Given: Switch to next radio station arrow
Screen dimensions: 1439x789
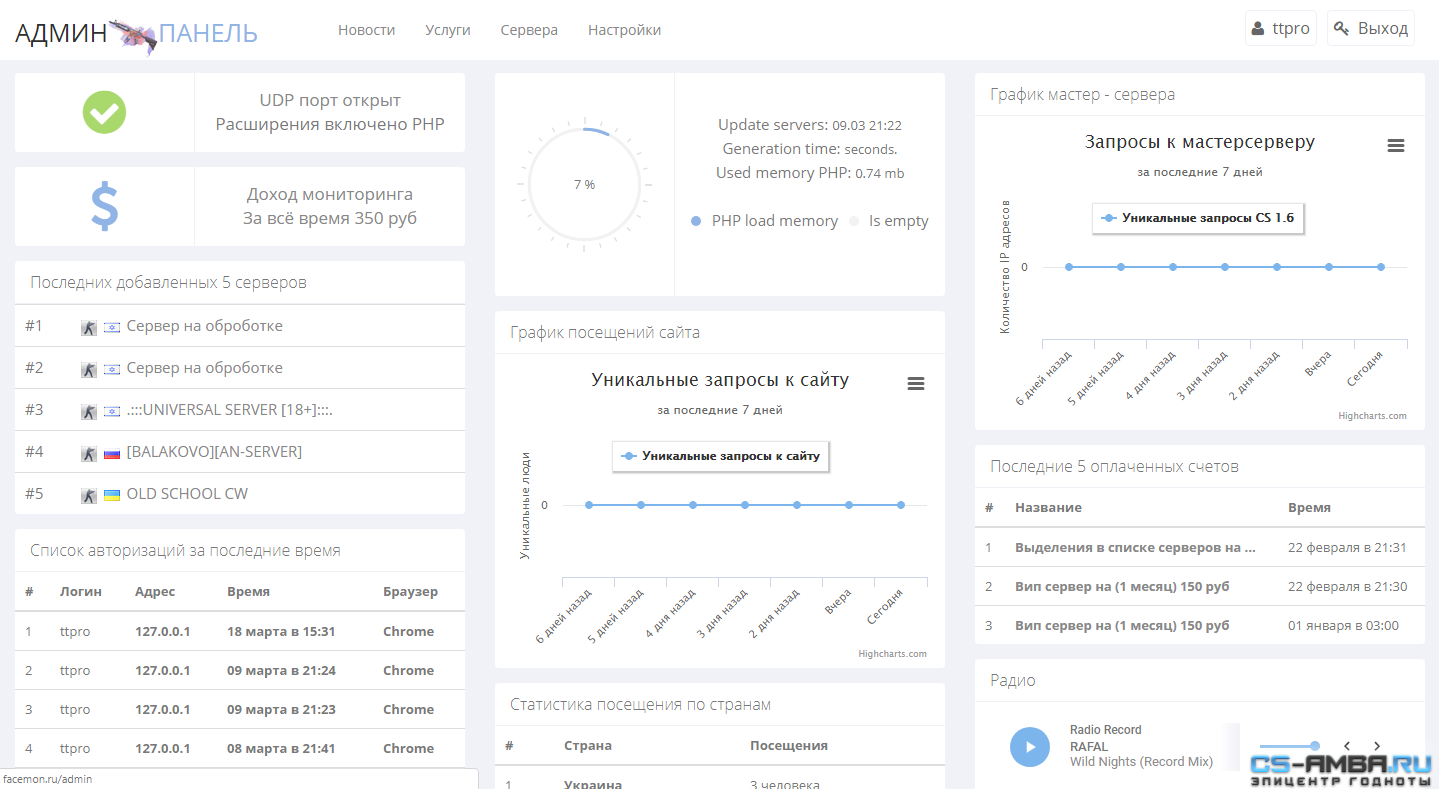Looking at the screenshot, I should (1377, 746).
